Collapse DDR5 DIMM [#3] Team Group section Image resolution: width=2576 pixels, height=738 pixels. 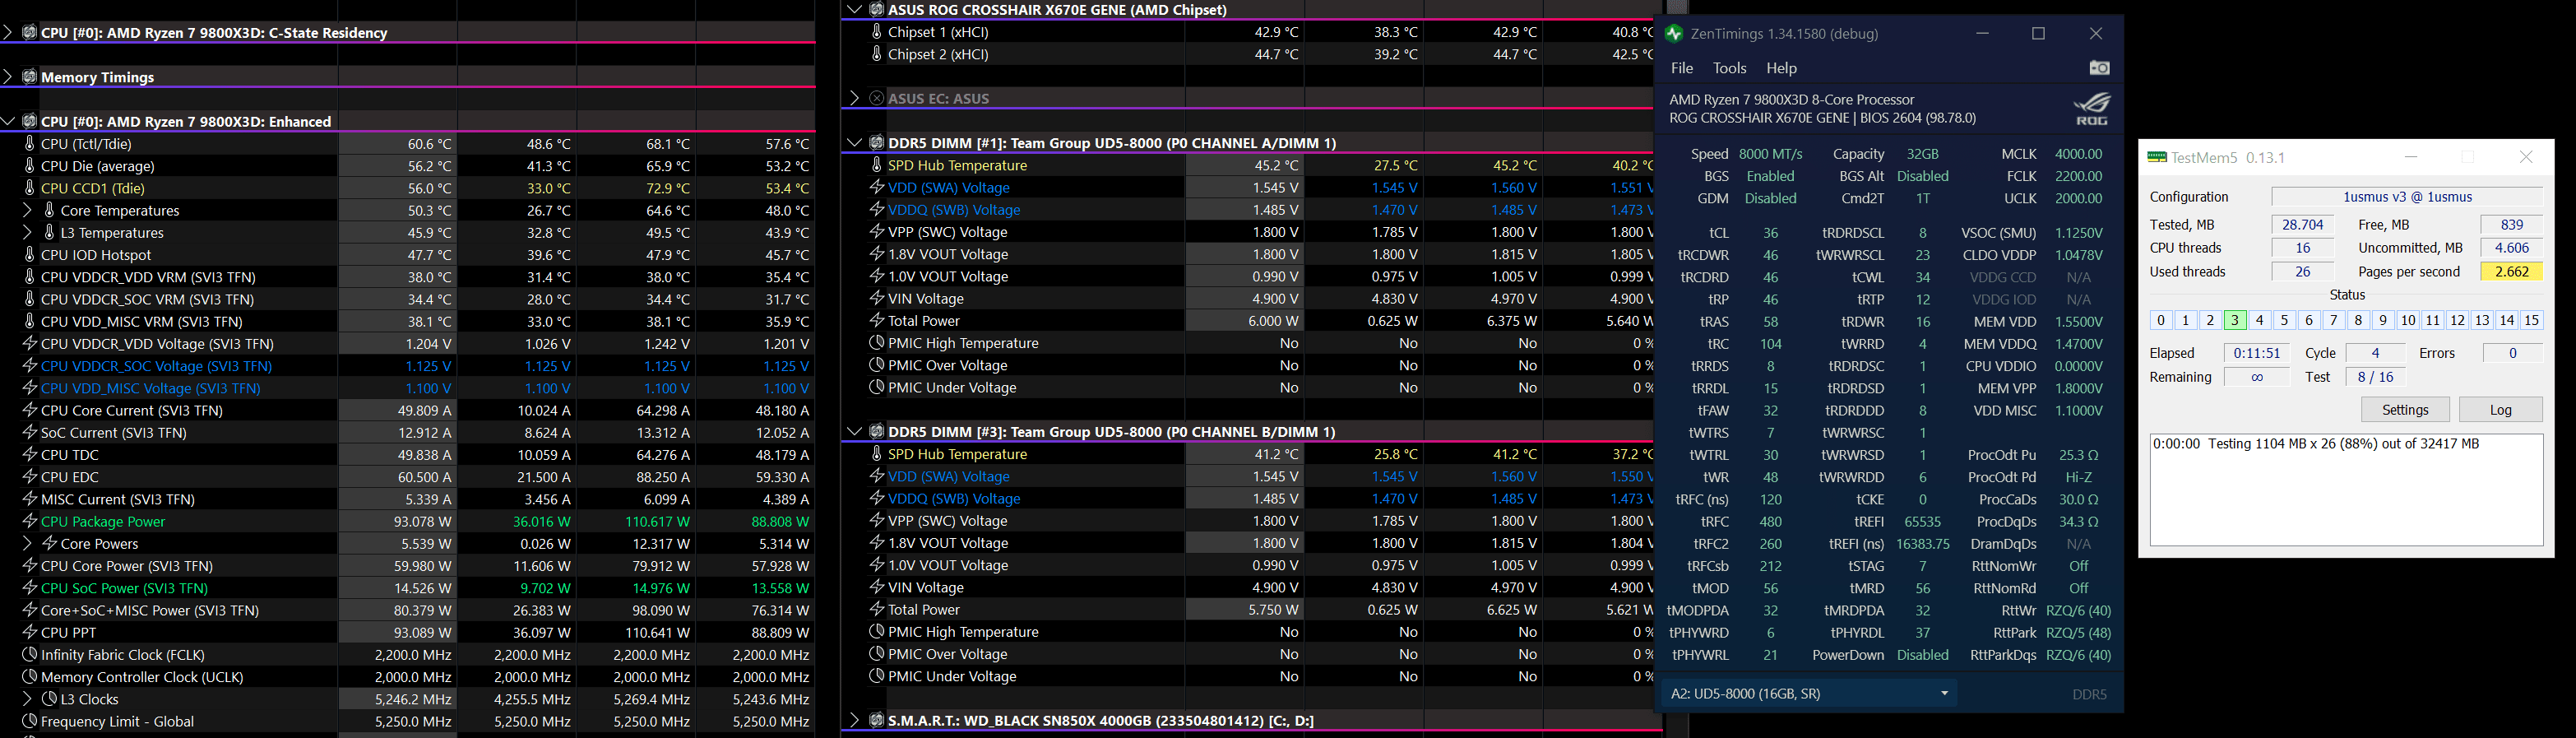coord(854,431)
